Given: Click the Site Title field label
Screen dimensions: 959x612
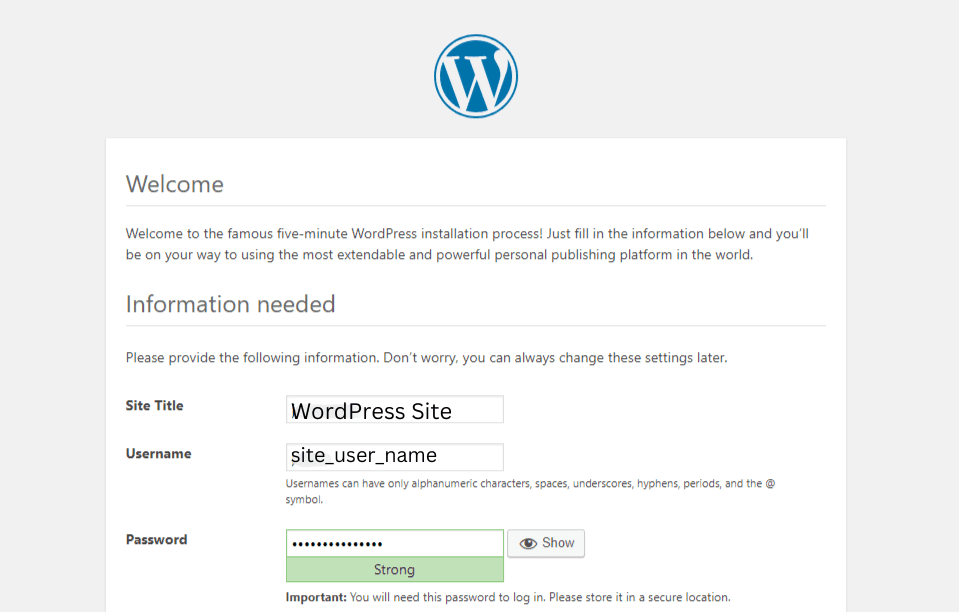Looking at the screenshot, I should click(154, 405).
